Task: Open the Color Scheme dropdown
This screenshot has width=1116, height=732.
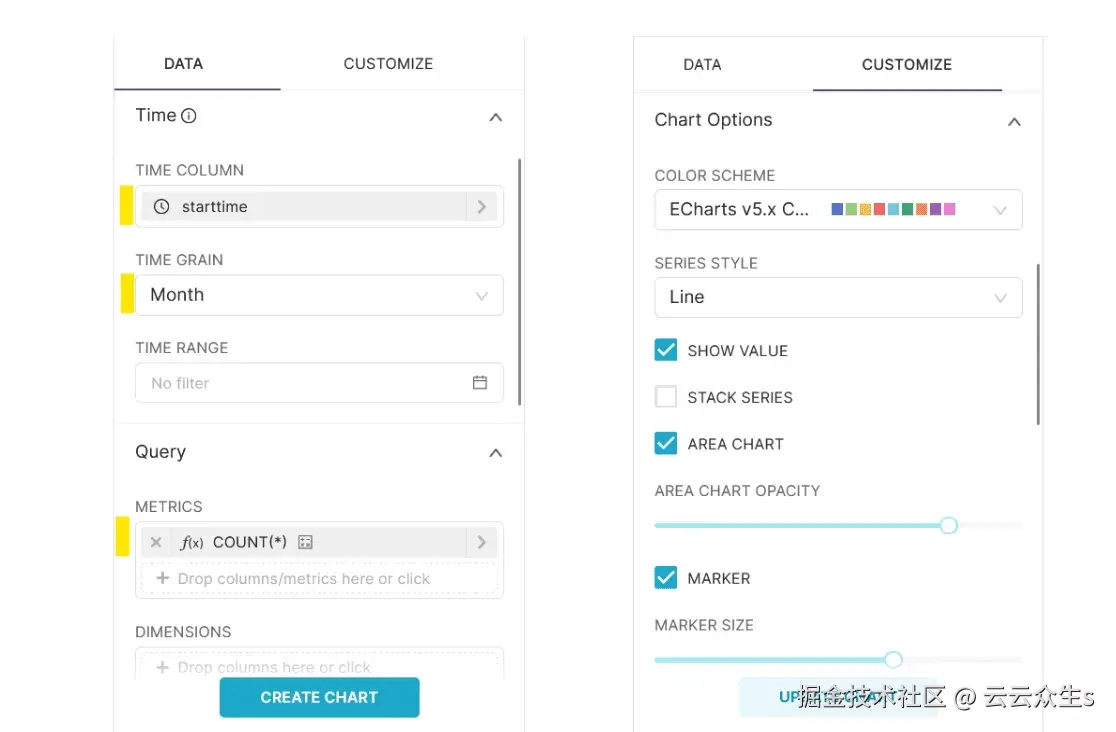Action: pos(838,210)
